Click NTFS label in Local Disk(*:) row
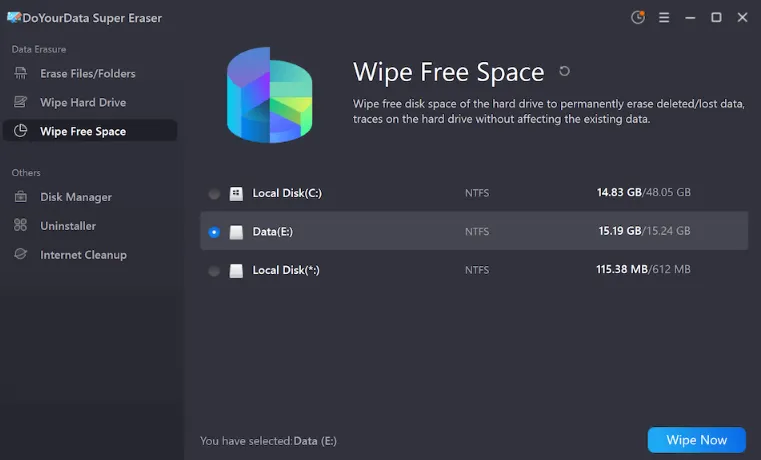761x460 pixels. pos(477,270)
